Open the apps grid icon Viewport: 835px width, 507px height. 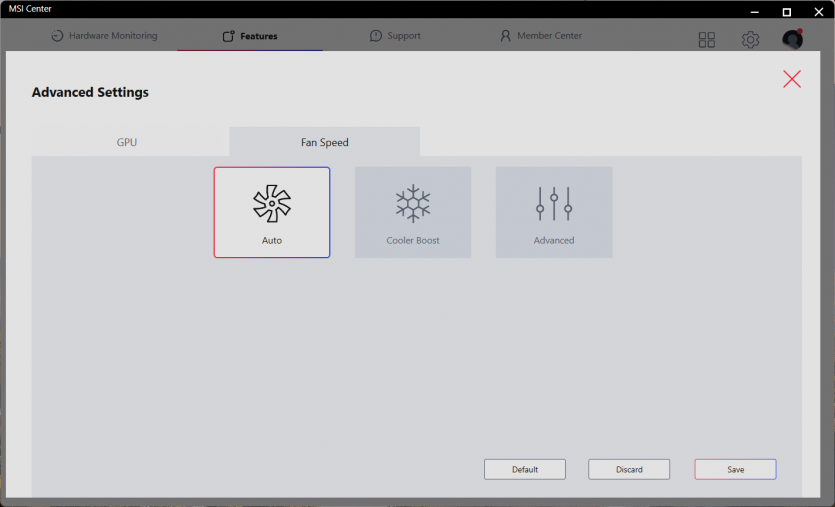click(707, 39)
